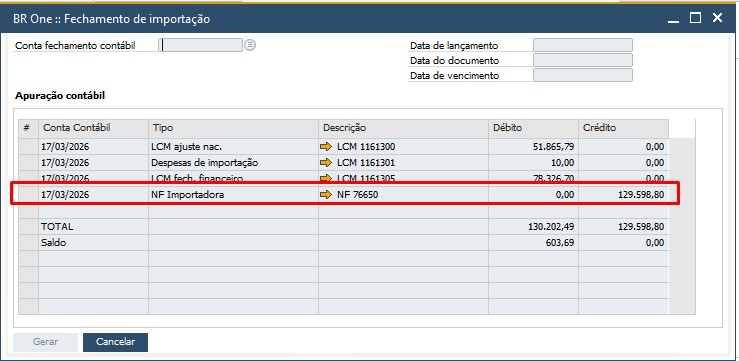Select the LCM ajuste nac. cell

pos(233,147)
